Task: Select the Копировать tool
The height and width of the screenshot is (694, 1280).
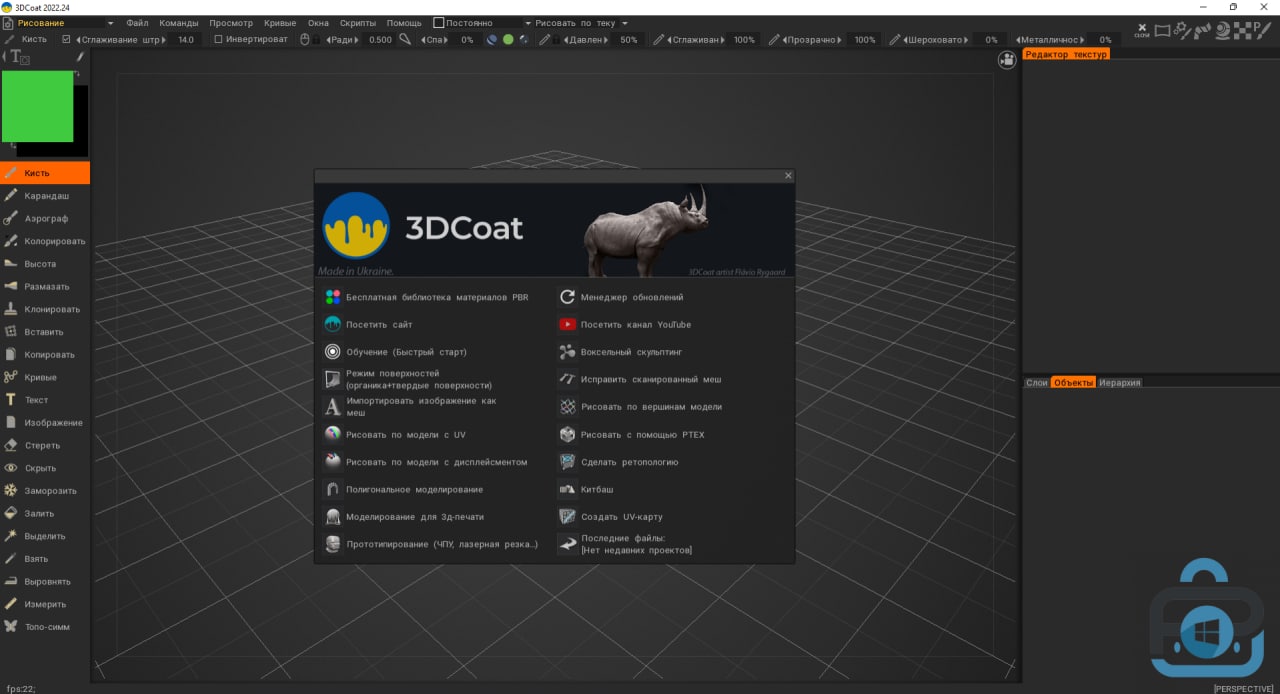Action: pos(45,355)
